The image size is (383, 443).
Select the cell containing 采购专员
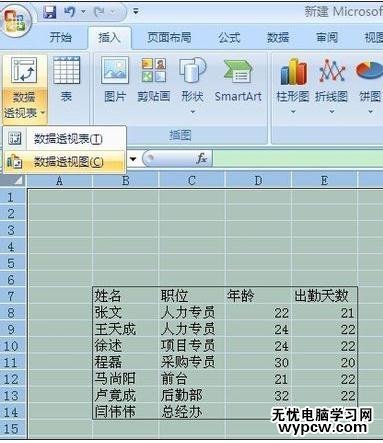pos(192,362)
